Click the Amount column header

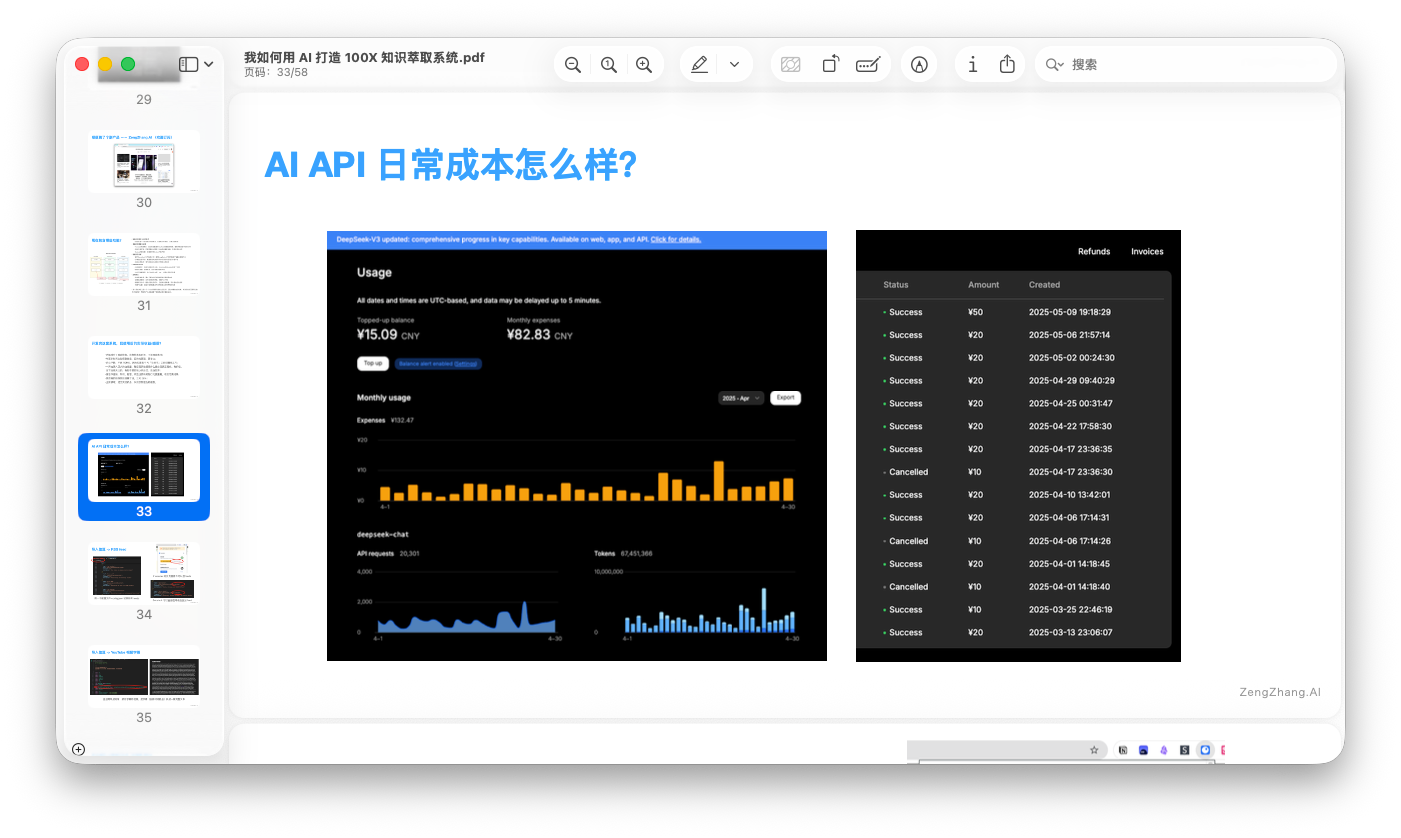pos(984,285)
